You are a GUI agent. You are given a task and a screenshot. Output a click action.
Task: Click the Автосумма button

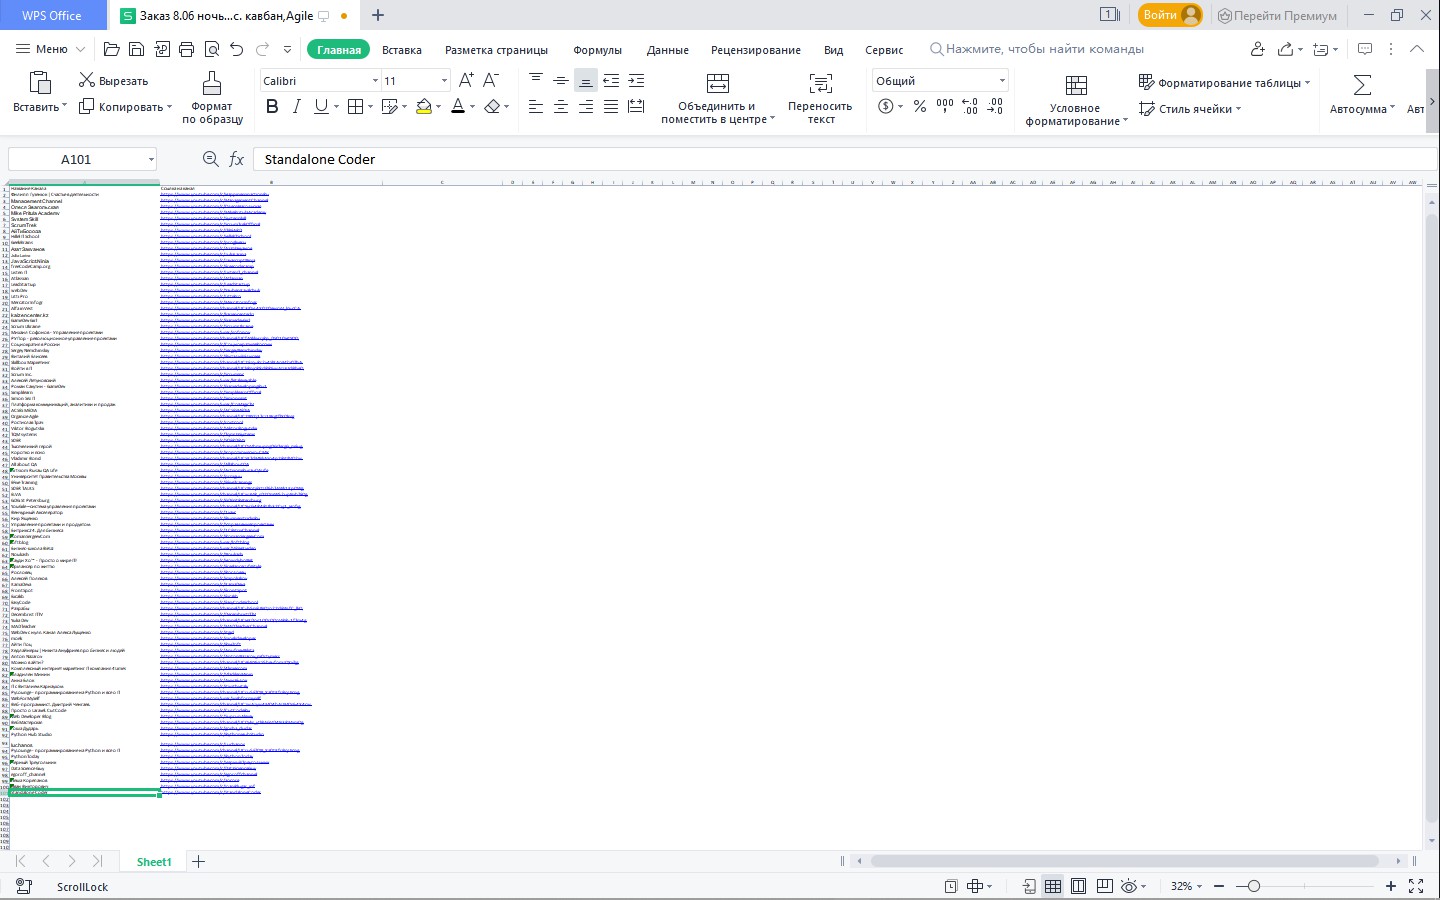click(x=1361, y=96)
